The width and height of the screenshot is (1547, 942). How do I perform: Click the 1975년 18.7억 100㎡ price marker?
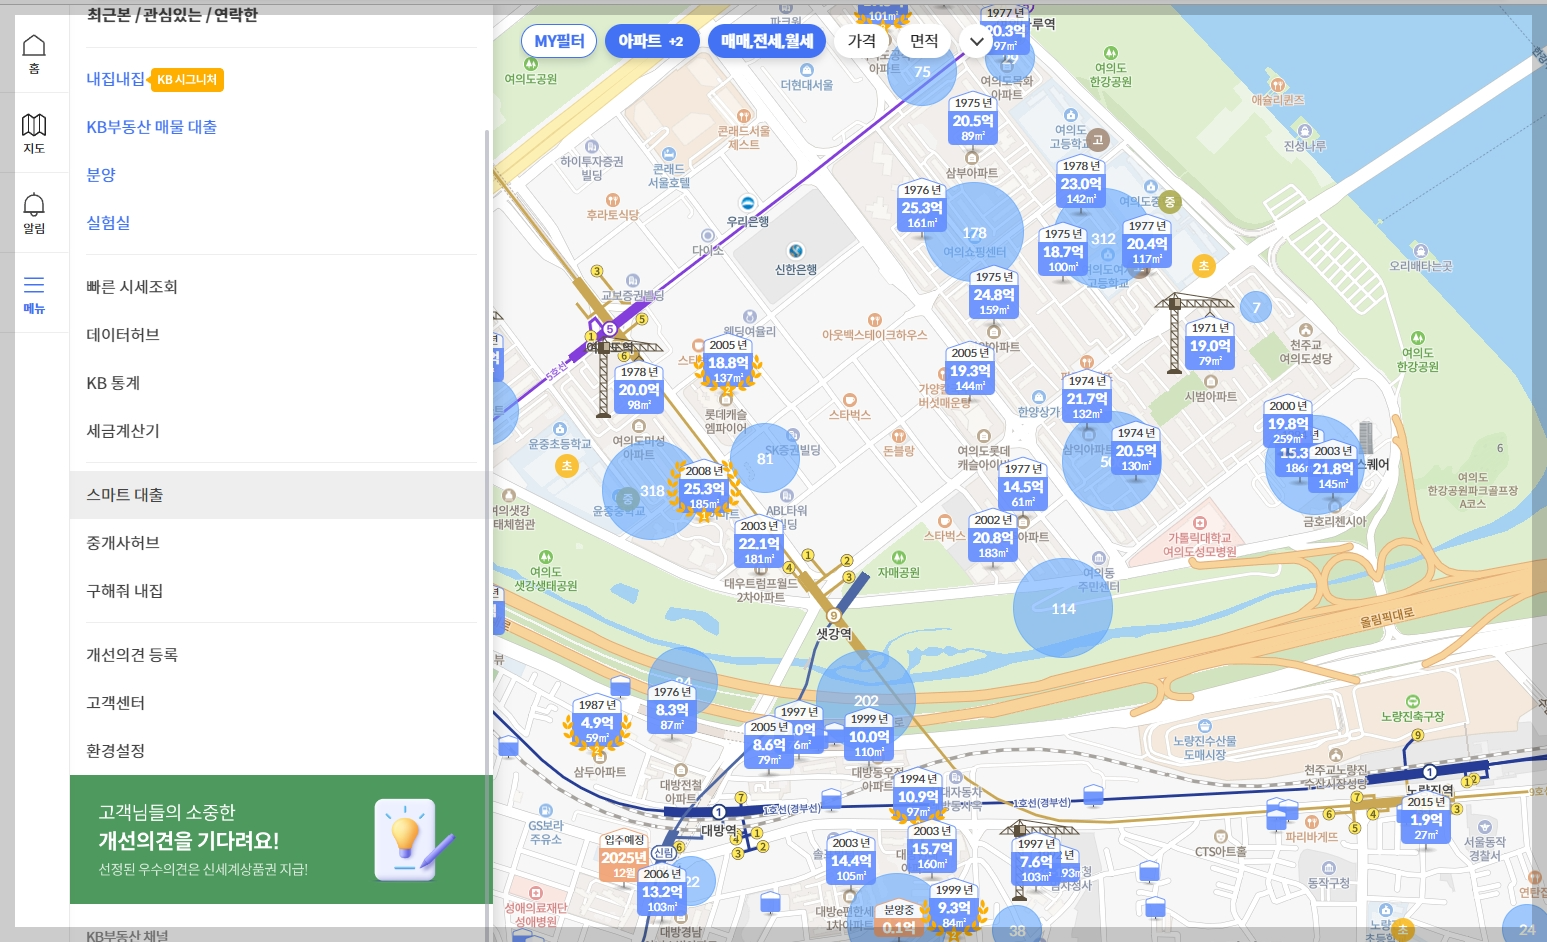point(1063,251)
